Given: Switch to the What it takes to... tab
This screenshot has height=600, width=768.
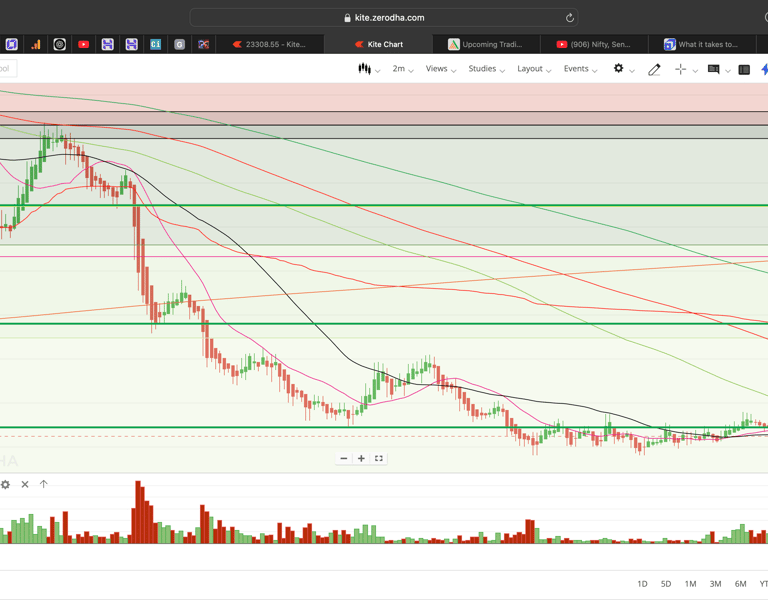Looking at the screenshot, I should pyautogui.click(x=702, y=45).
